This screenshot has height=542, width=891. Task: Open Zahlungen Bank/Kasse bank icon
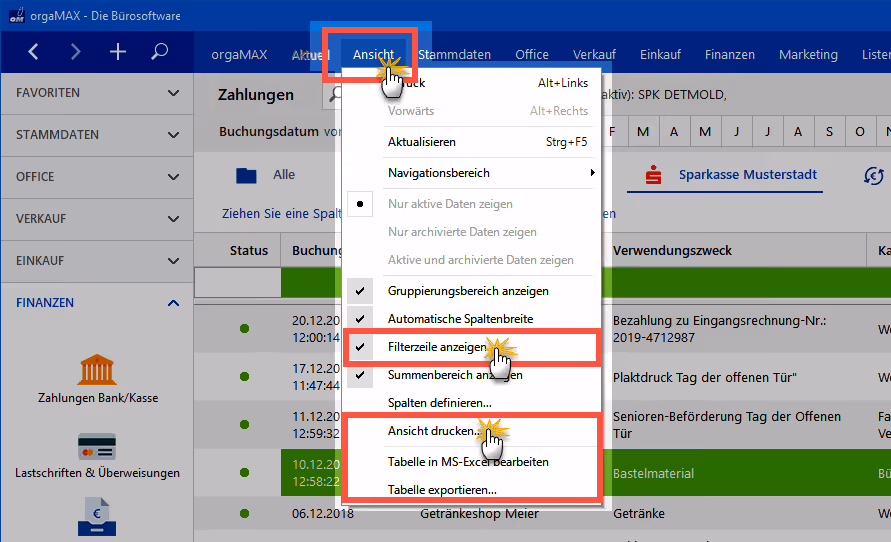pyautogui.click(x=97, y=370)
